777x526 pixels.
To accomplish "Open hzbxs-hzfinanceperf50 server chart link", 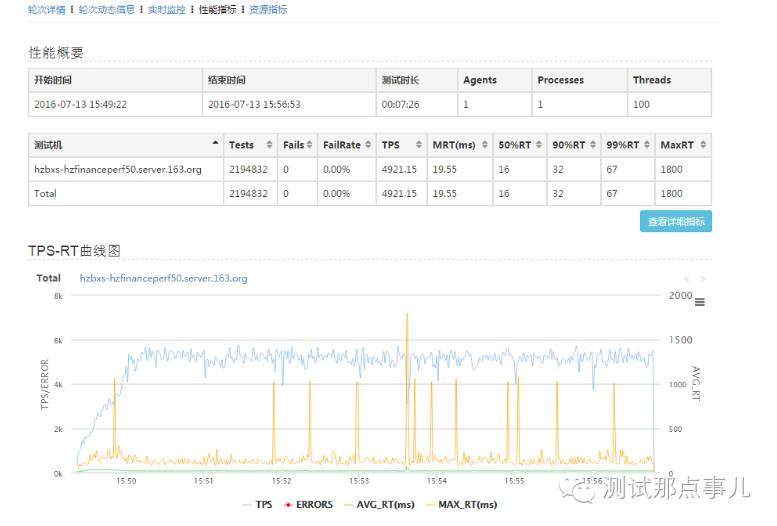I will pyautogui.click(x=164, y=278).
